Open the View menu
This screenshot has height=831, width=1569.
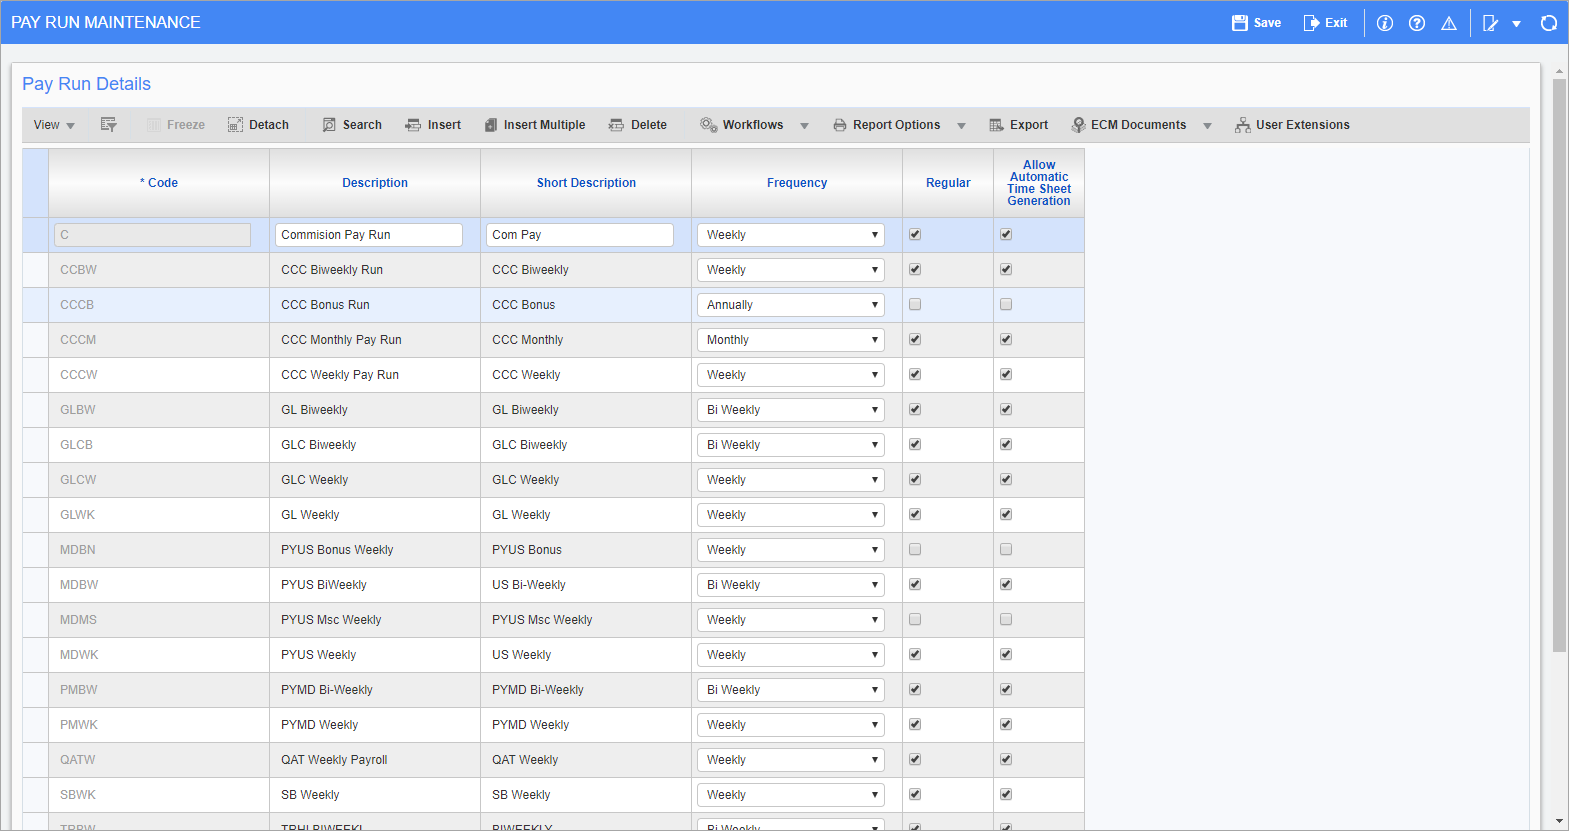54,125
